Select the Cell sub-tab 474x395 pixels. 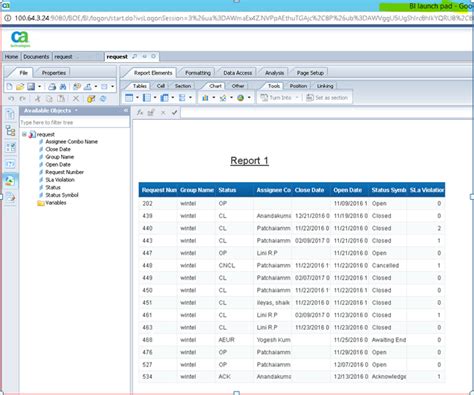pyautogui.click(x=161, y=86)
